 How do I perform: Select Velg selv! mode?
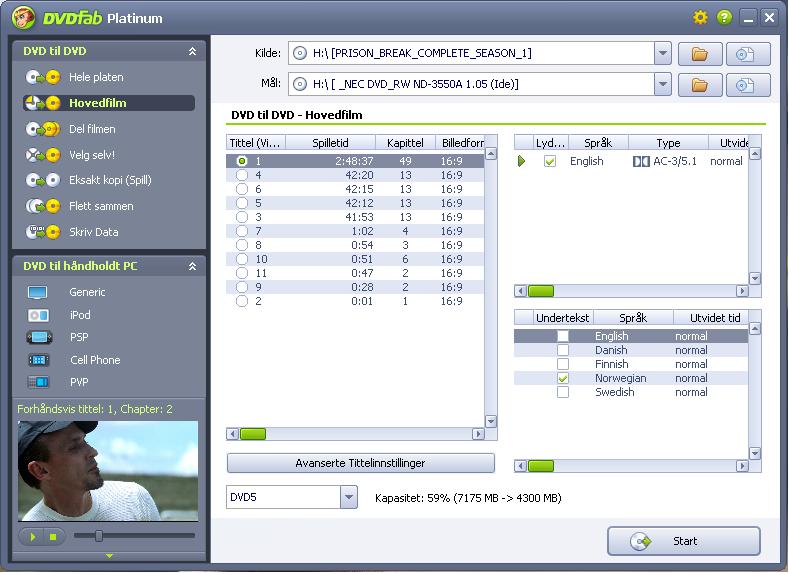coord(92,155)
